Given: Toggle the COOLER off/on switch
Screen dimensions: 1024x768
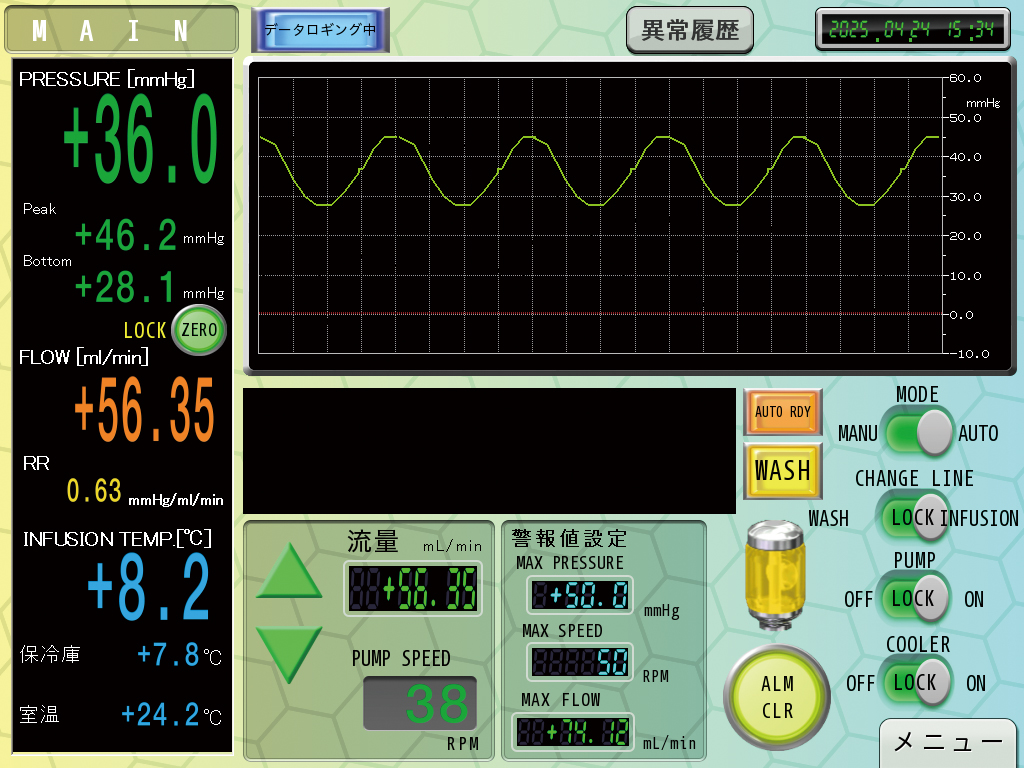Looking at the screenshot, I should (x=916, y=682).
